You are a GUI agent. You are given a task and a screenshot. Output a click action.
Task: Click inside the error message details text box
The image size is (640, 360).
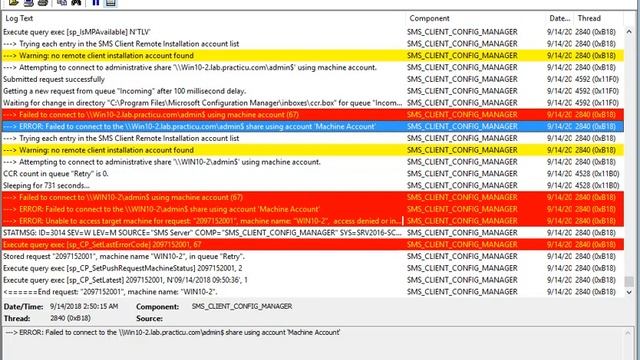pyautogui.click(x=313, y=343)
